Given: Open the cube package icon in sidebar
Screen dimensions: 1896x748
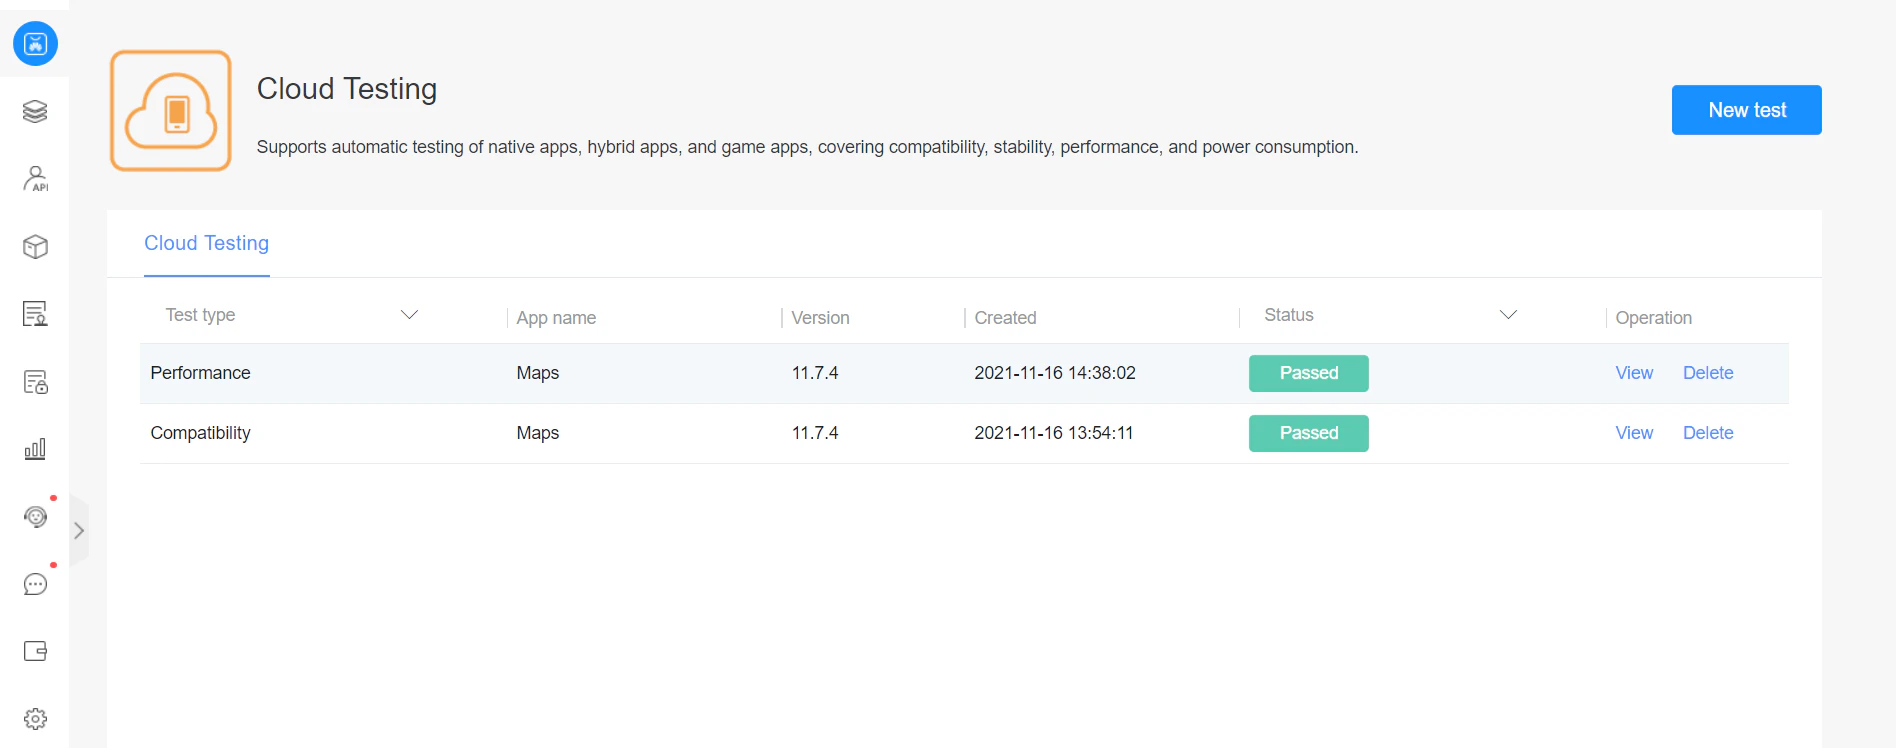Looking at the screenshot, I should (x=35, y=246).
